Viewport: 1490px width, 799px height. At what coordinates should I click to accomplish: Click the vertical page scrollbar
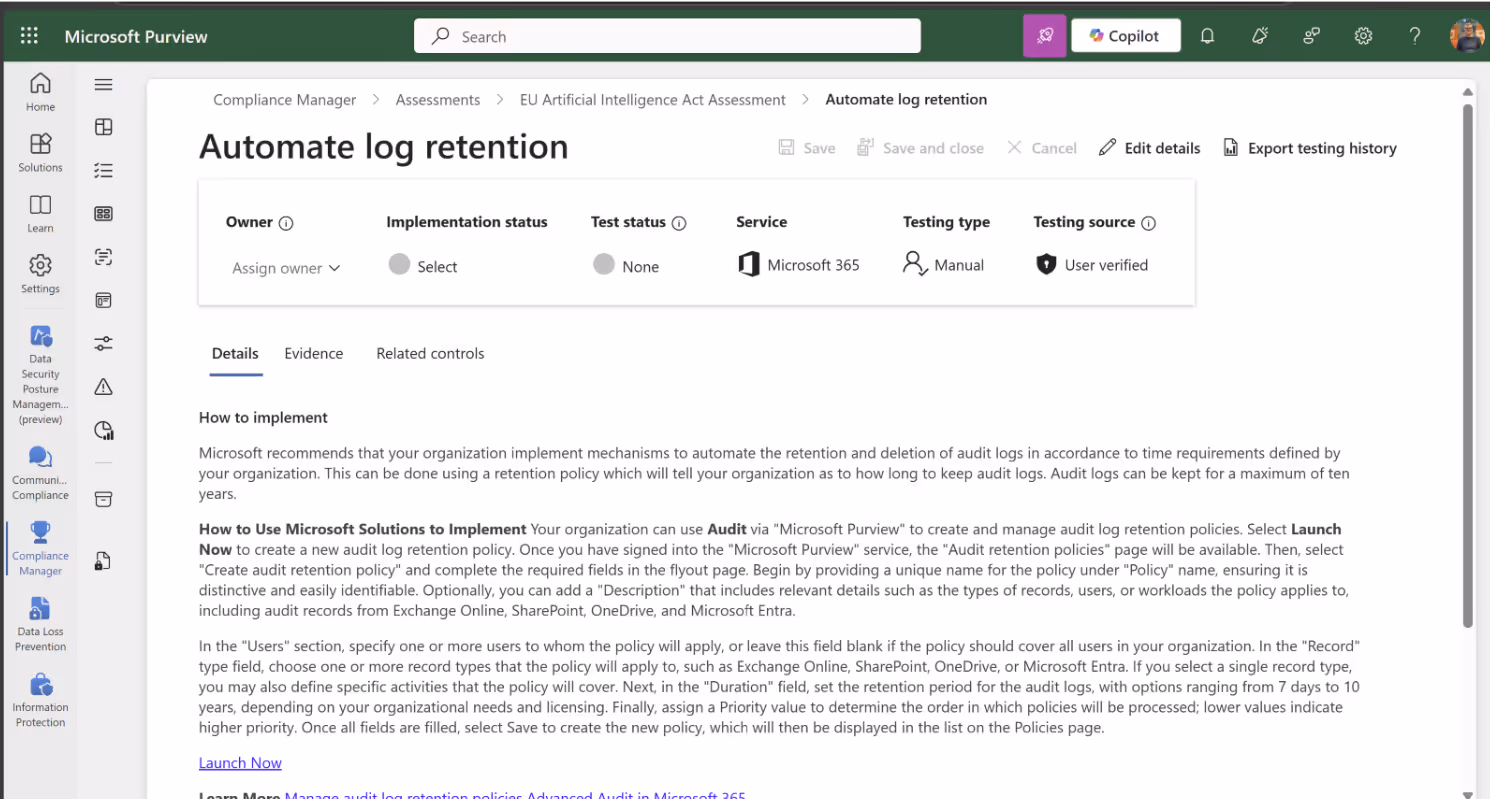[1468, 365]
